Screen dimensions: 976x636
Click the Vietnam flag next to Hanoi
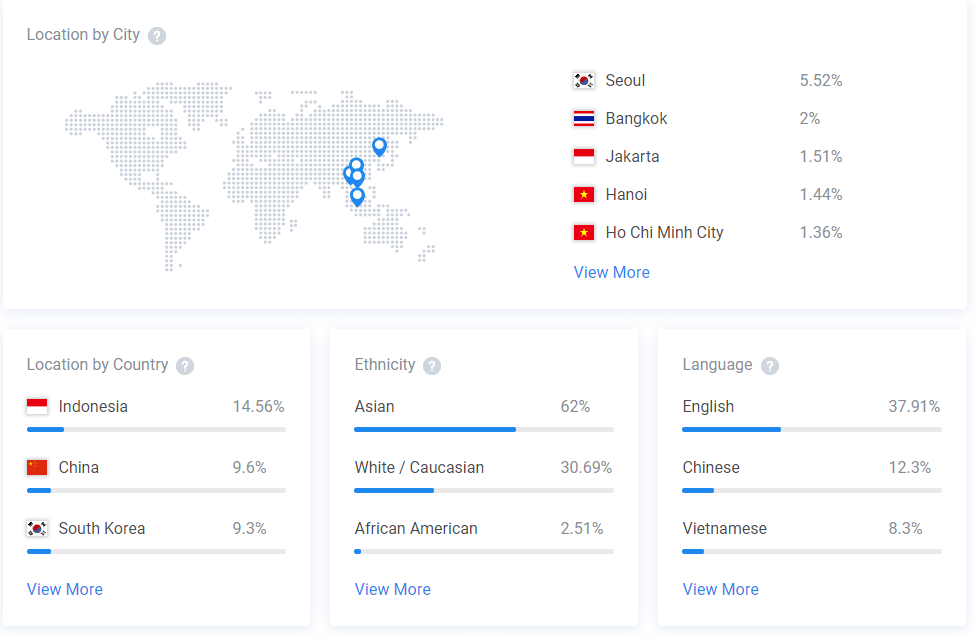(x=584, y=195)
